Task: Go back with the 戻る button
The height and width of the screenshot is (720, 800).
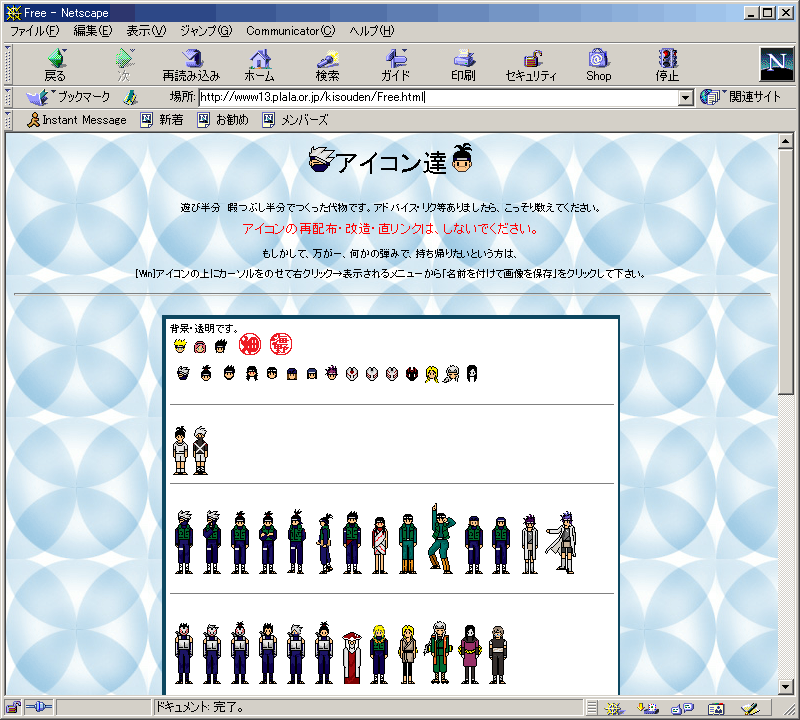Action: tap(55, 65)
